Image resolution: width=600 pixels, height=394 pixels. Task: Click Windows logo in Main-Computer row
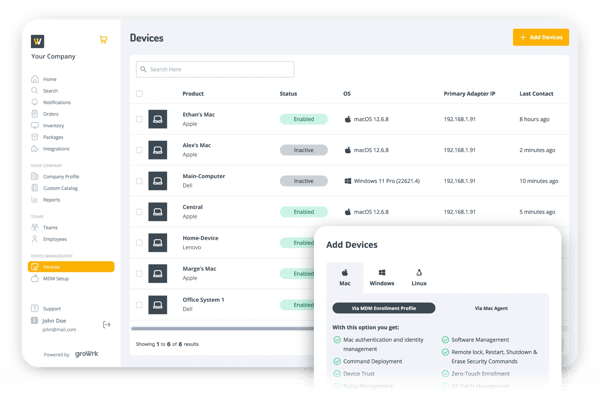click(347, 181)
